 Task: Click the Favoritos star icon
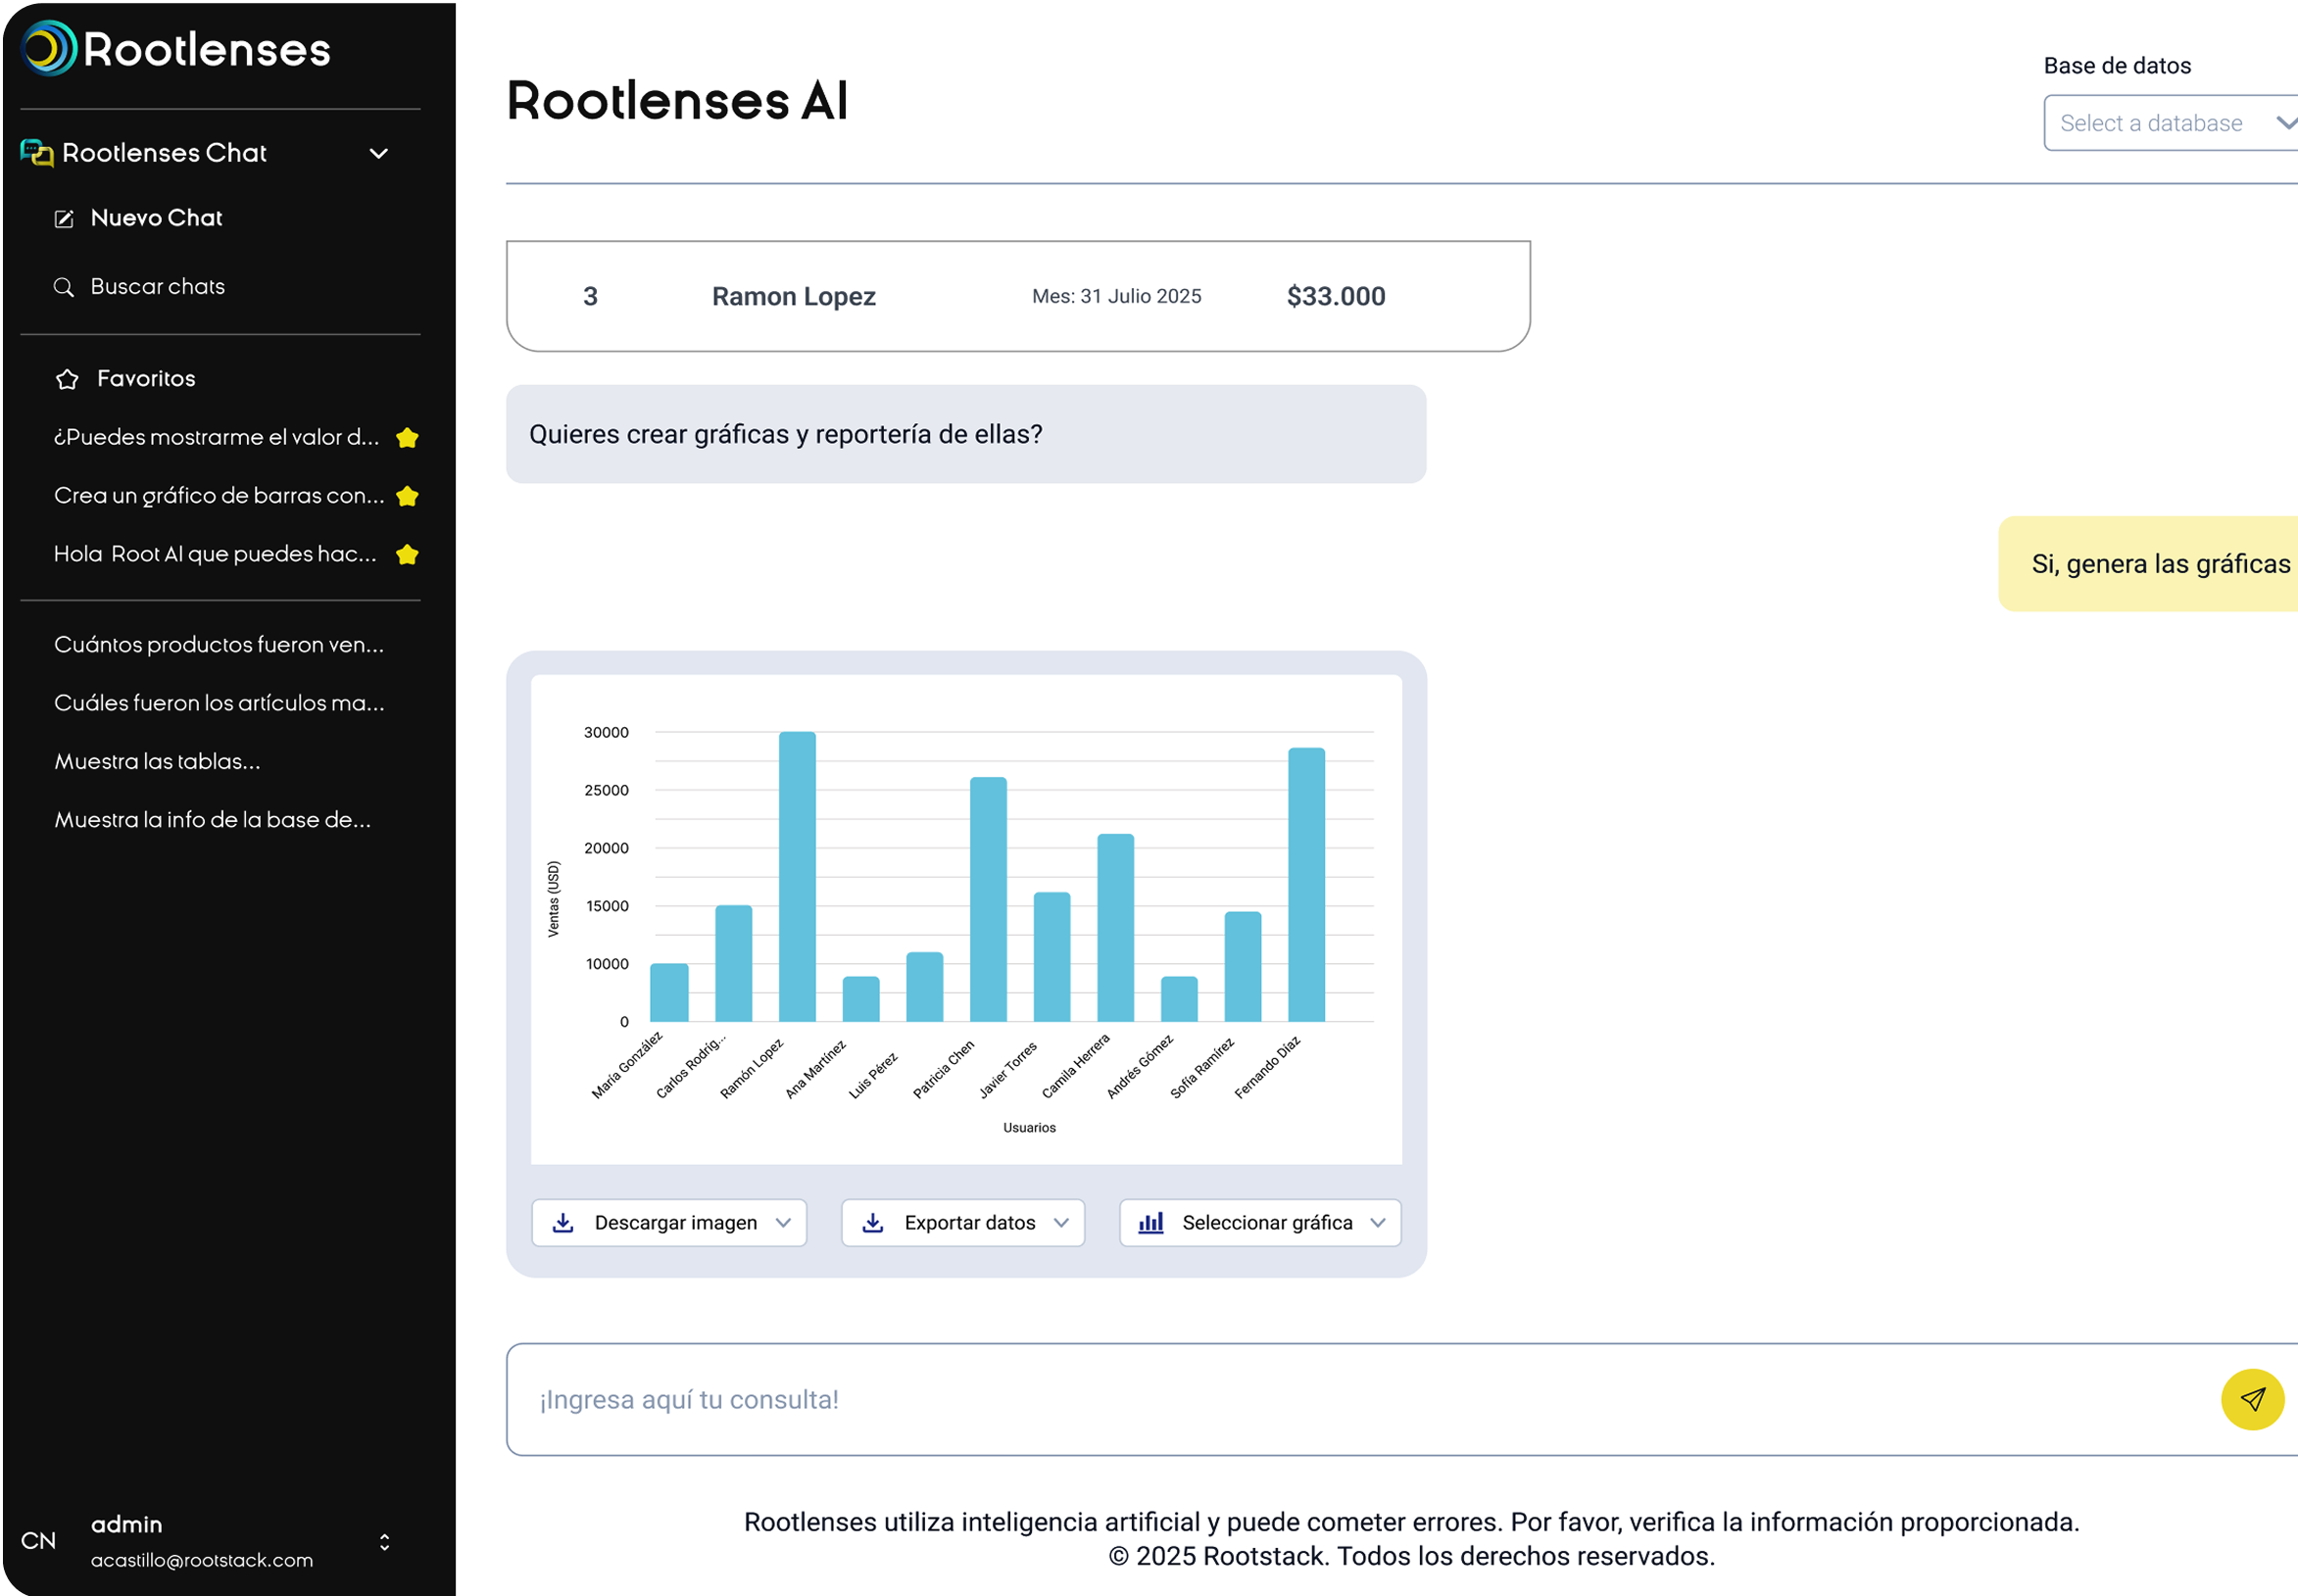(x=66, y=379)
